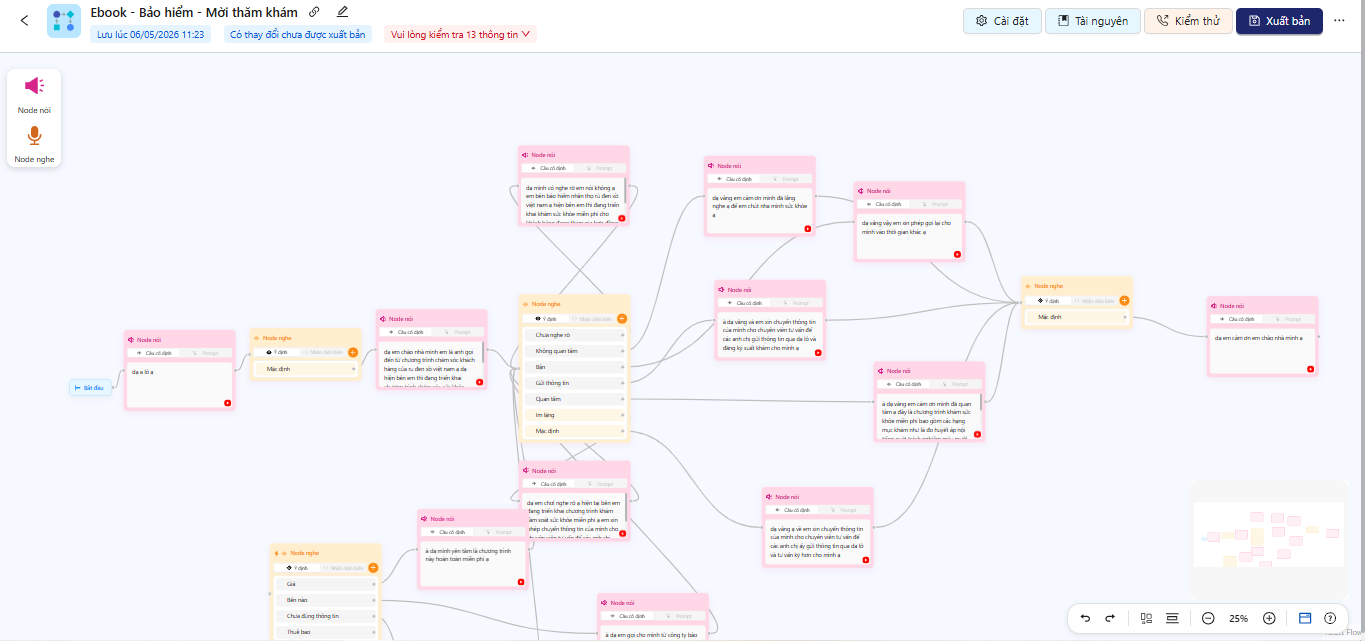Select 'Giá' intent in bottom-left node

point(326,584)
